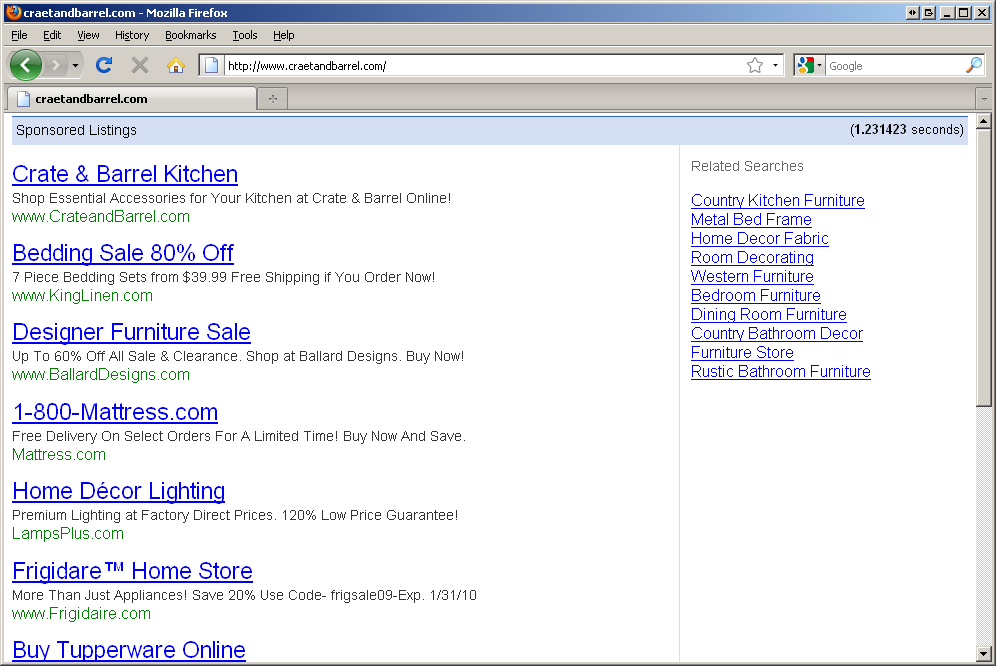The image size is (996, 666).
Task: Click the Premium Lighting at Factory description
Action: pyautogui.click(x=235, y=515)
